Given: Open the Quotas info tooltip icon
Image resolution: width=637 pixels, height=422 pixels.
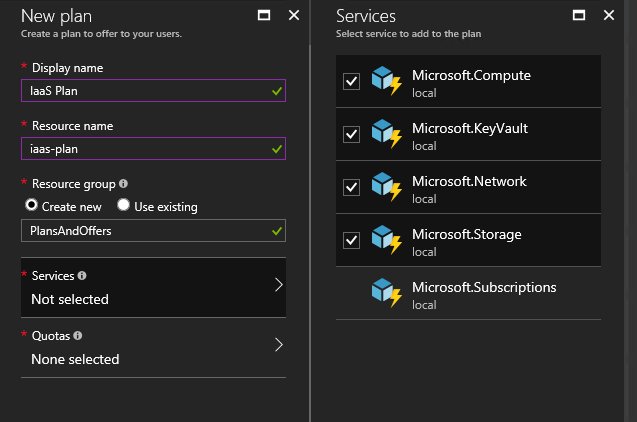Looking at the screenshot, I should click(78, 336).
